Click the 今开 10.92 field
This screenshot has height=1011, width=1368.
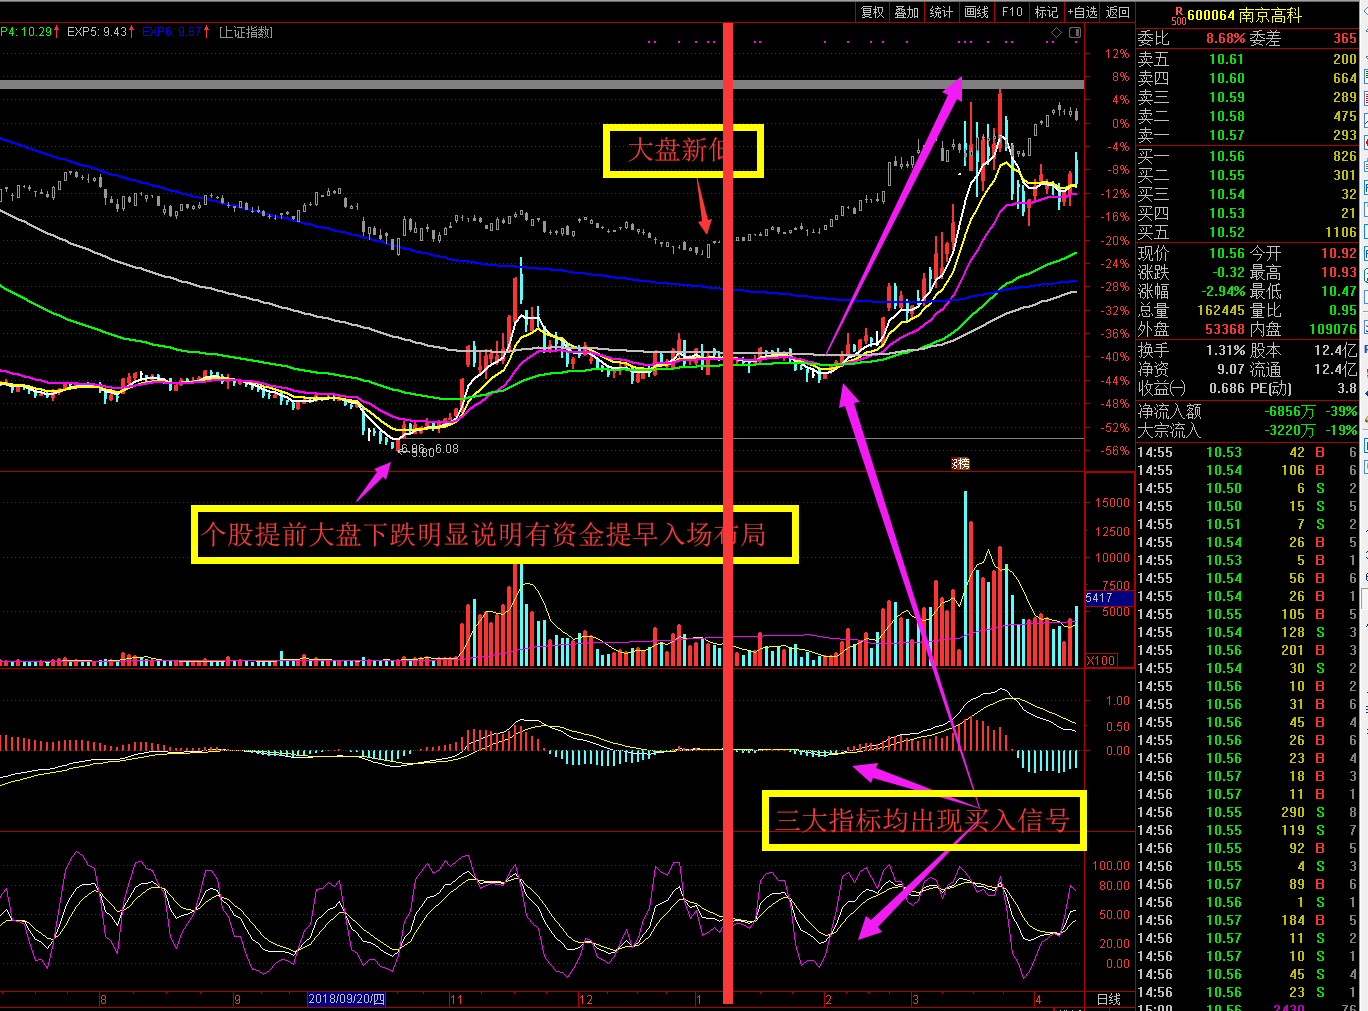click(1303, 253)
